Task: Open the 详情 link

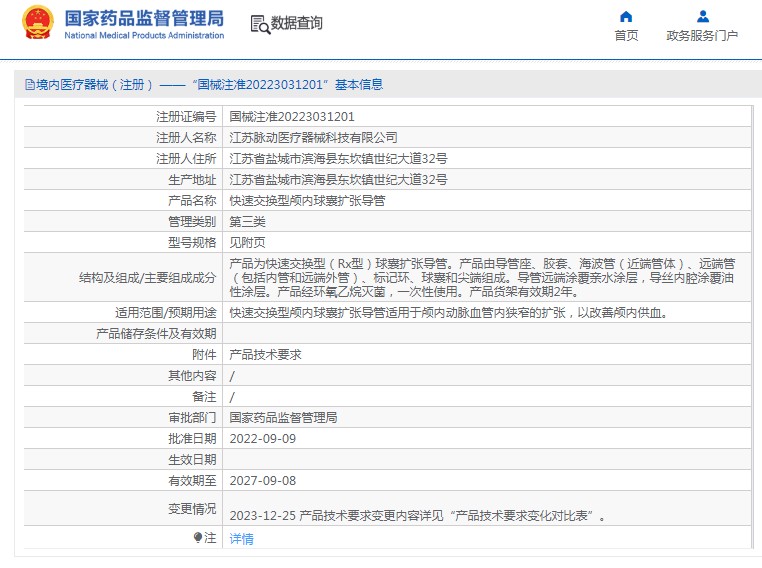Action: (x=242, y=538)
